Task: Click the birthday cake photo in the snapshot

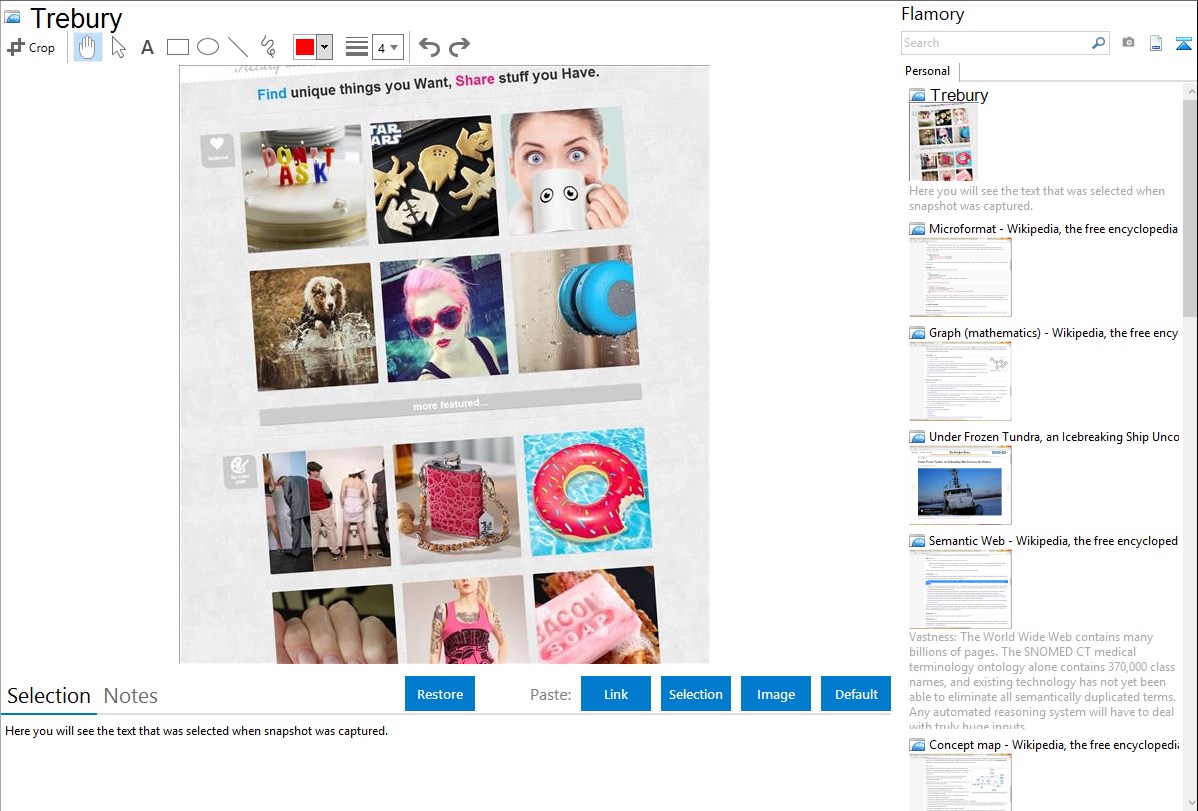Action: coord(303,188)
